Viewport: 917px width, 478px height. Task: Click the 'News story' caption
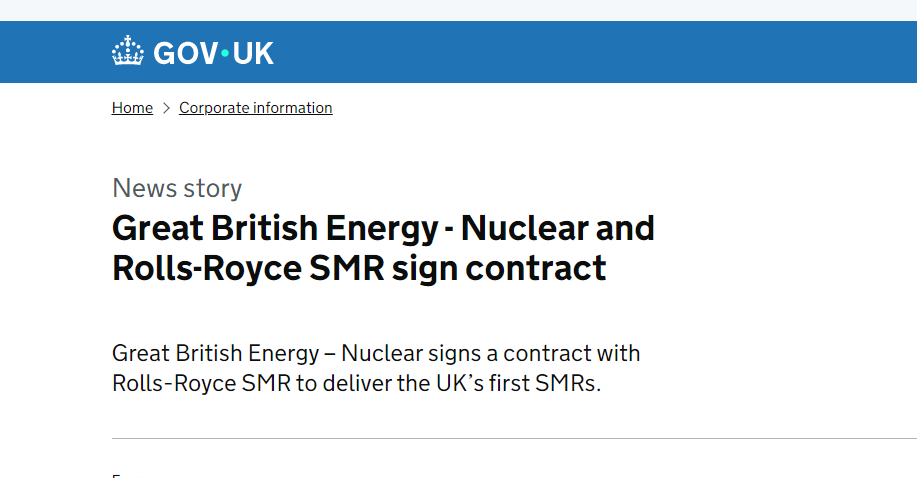[x=177, y=188]
